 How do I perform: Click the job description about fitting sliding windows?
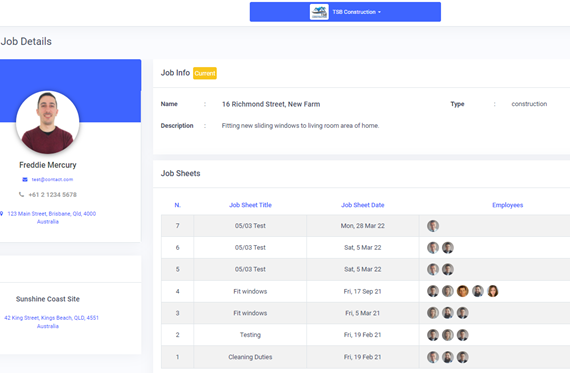[300, 126]
